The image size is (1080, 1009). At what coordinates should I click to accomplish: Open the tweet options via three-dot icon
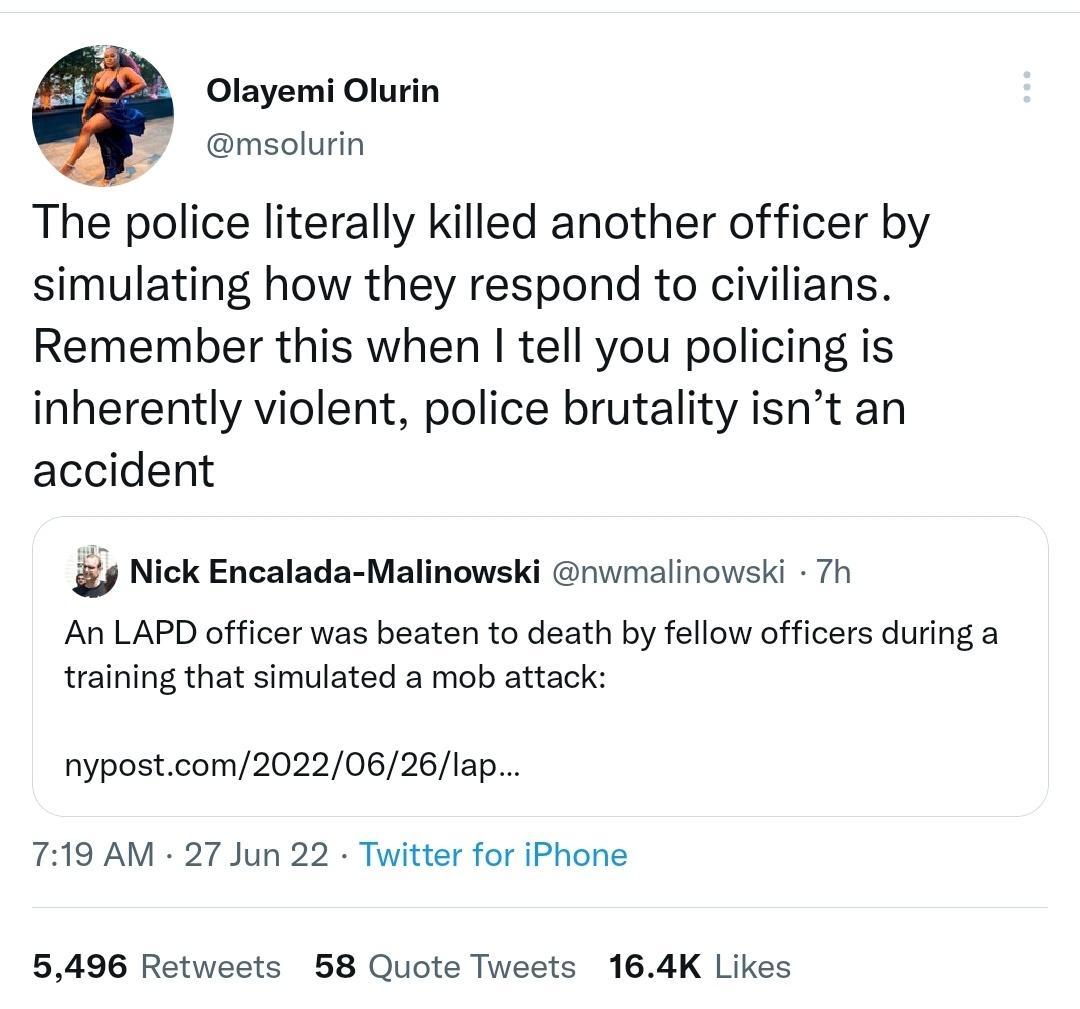coord(1026,90)
